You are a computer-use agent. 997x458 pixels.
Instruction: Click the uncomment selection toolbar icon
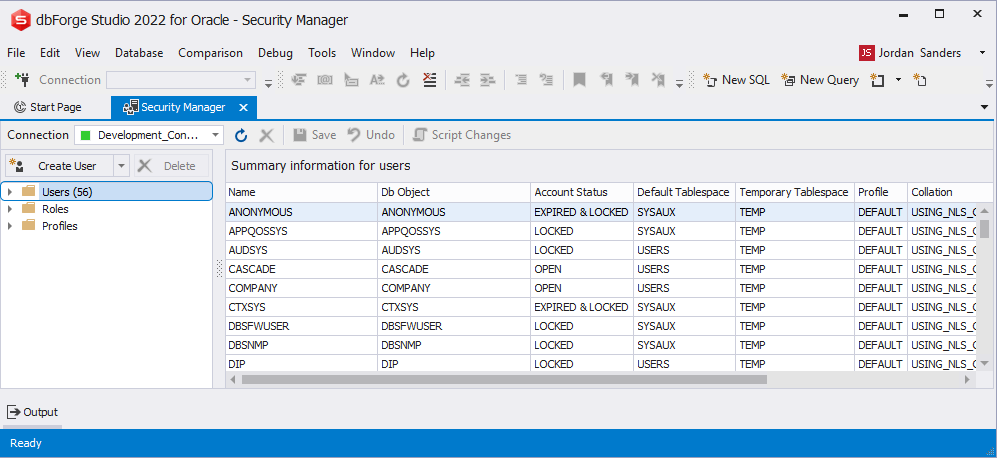(546, 80)
